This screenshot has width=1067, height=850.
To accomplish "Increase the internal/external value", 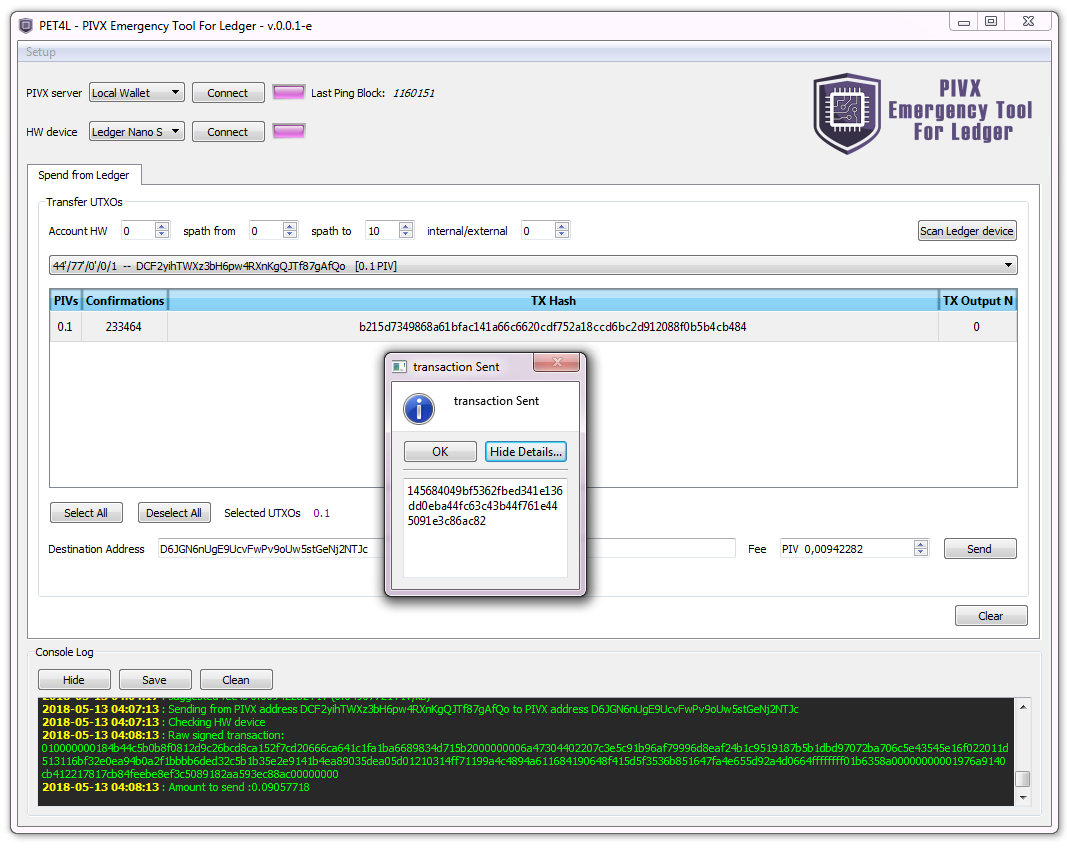I will pyautogui.click(x=562, y=226).
